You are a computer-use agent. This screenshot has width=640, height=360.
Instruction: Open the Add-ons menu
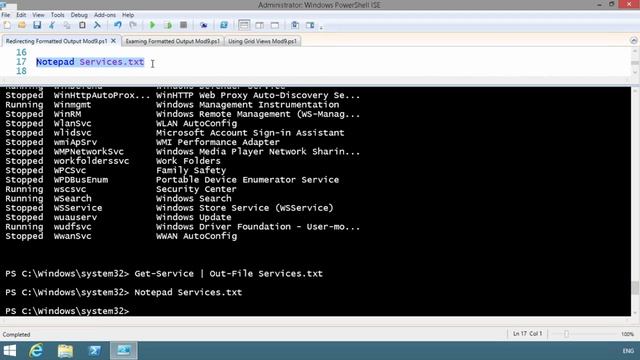105,15
